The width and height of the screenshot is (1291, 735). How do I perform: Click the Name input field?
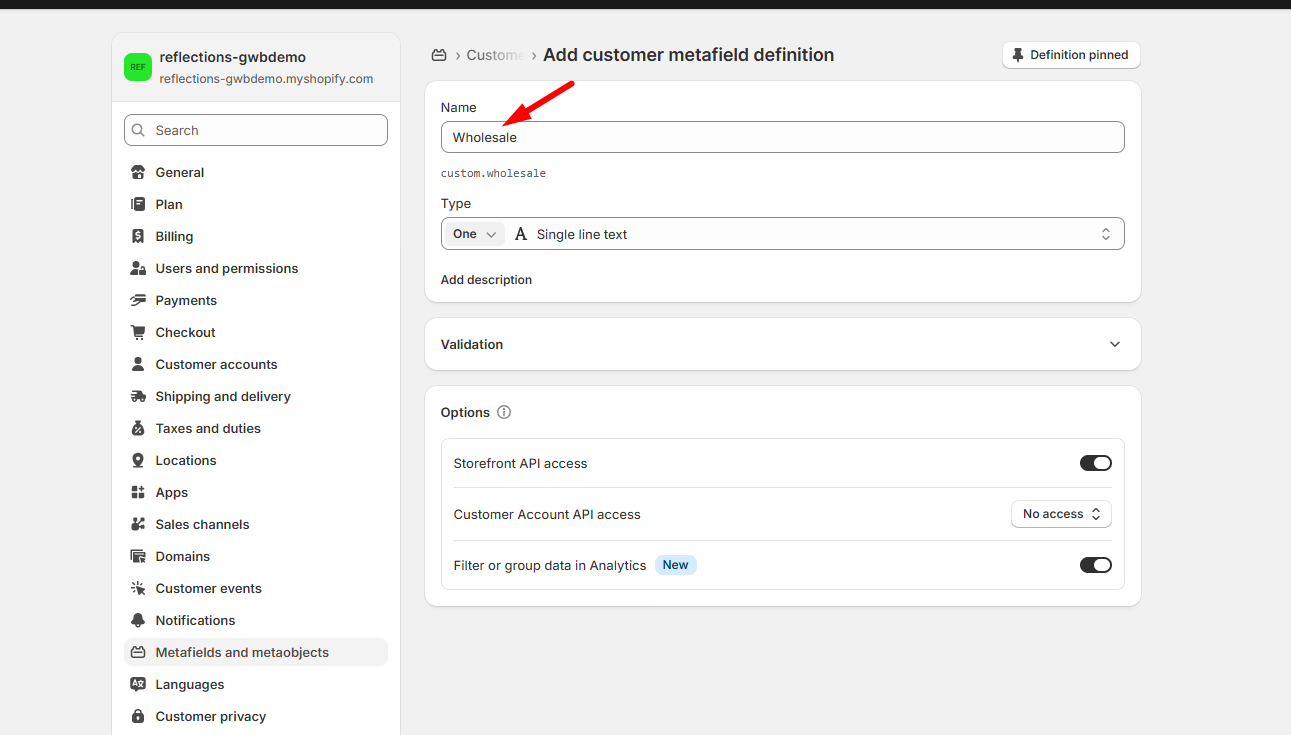click(782, 137)
